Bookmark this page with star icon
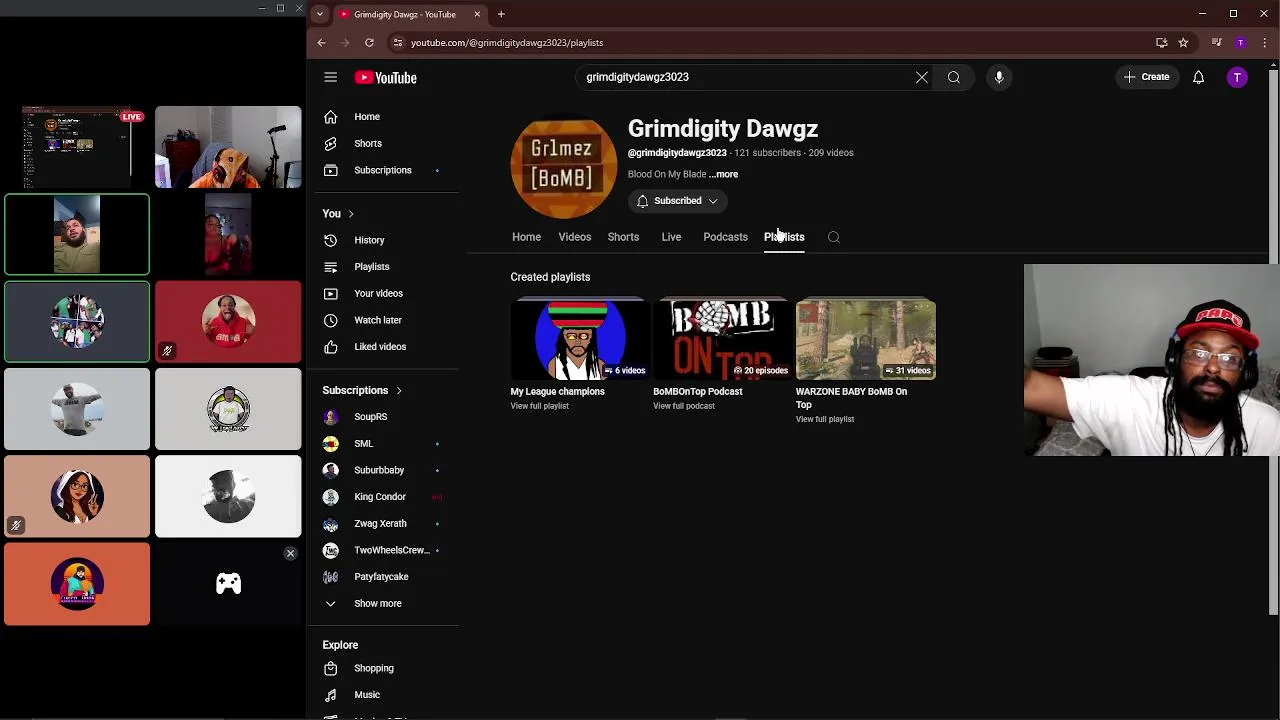Image resolution: width=1280 pixels, height=720 pixels. pos(1183,43)
